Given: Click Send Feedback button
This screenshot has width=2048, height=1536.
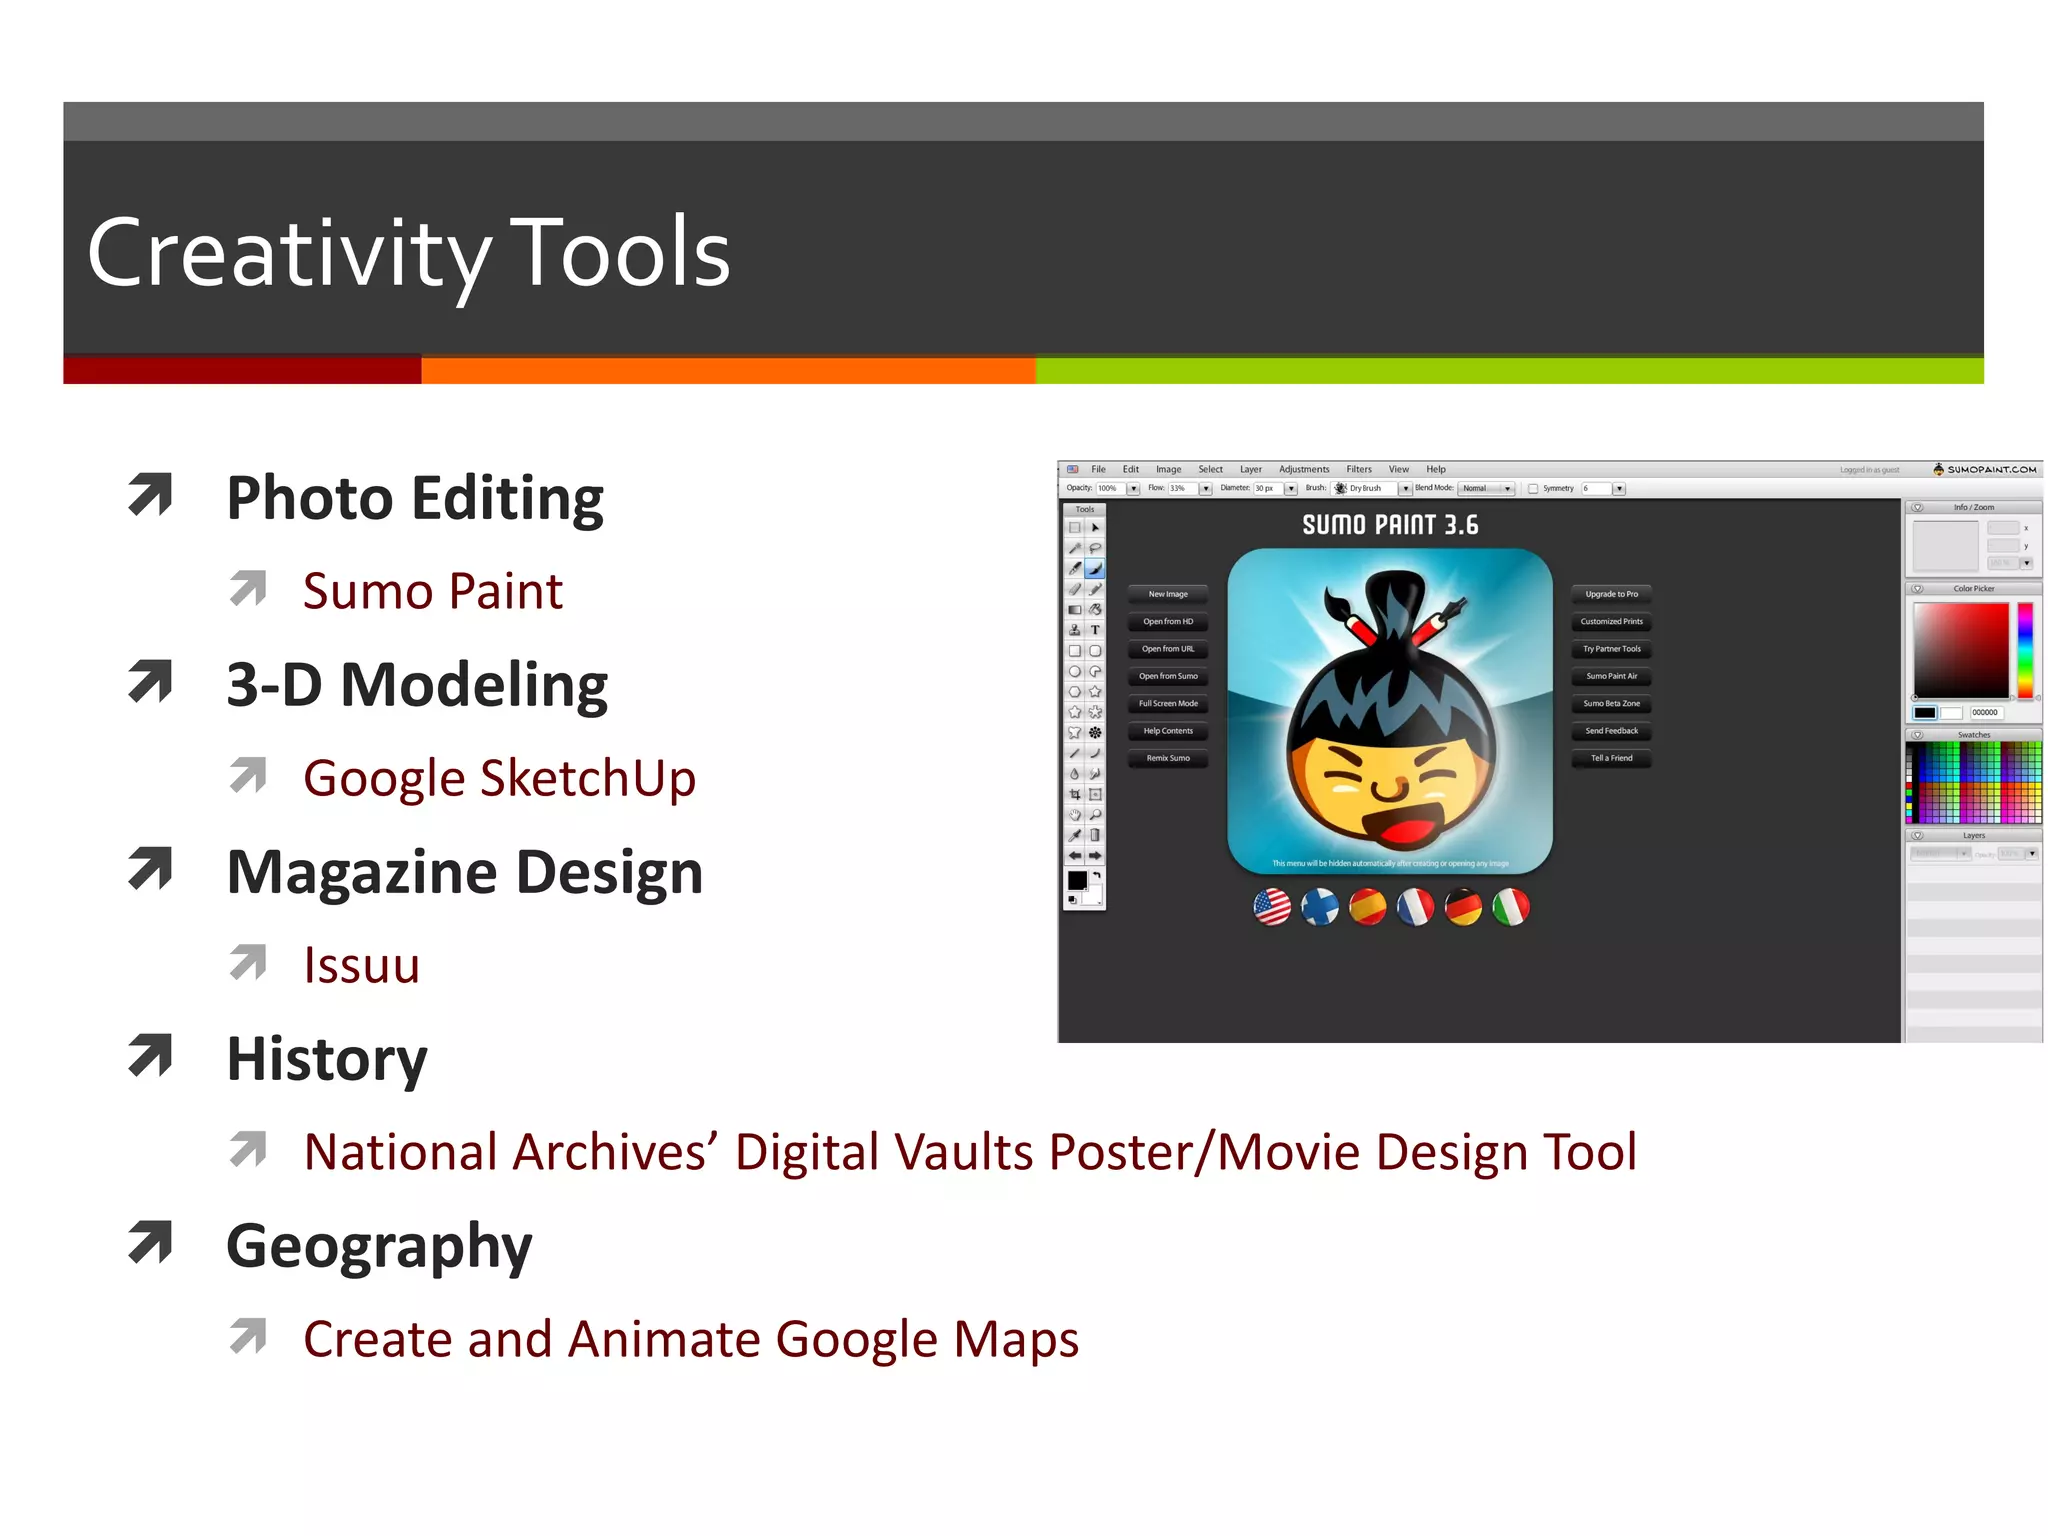Looking at the screenshot, I should coord(1611,731).
